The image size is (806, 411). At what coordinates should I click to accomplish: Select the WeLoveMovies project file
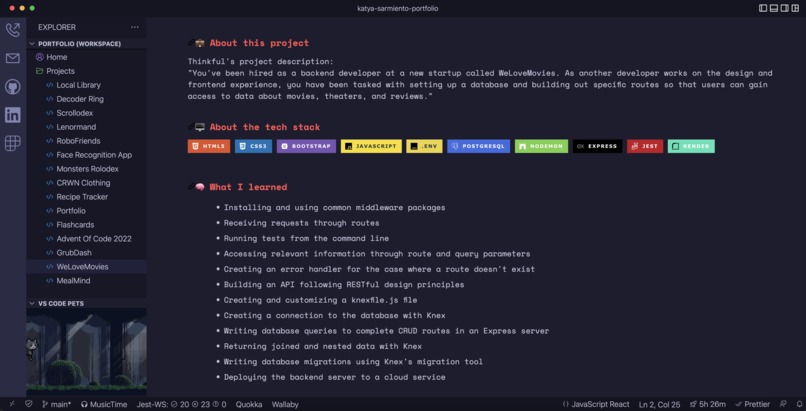click(x=86, y=267)
